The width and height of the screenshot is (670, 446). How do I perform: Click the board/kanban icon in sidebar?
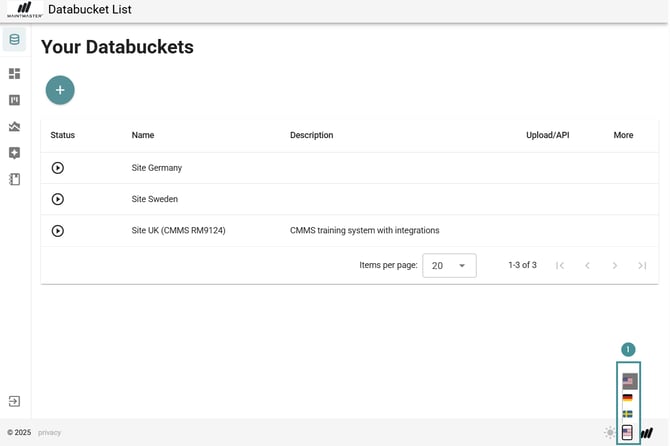click(14, 100)
